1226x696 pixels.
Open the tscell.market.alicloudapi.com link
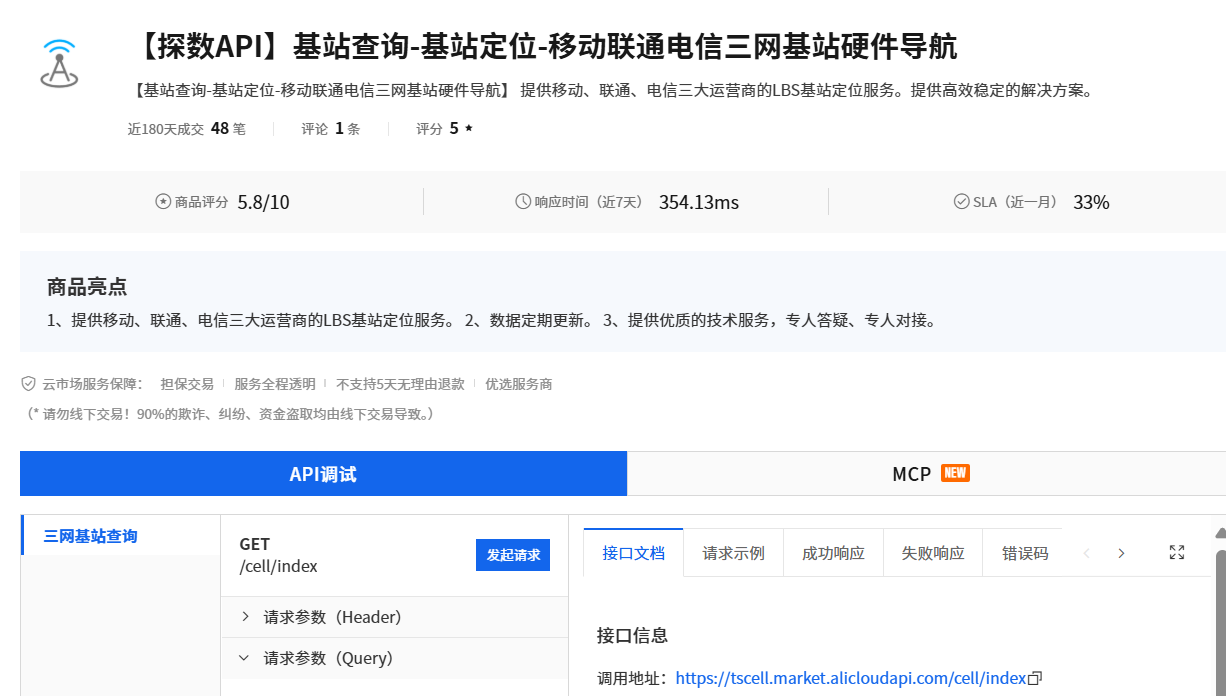click(851, 677)
